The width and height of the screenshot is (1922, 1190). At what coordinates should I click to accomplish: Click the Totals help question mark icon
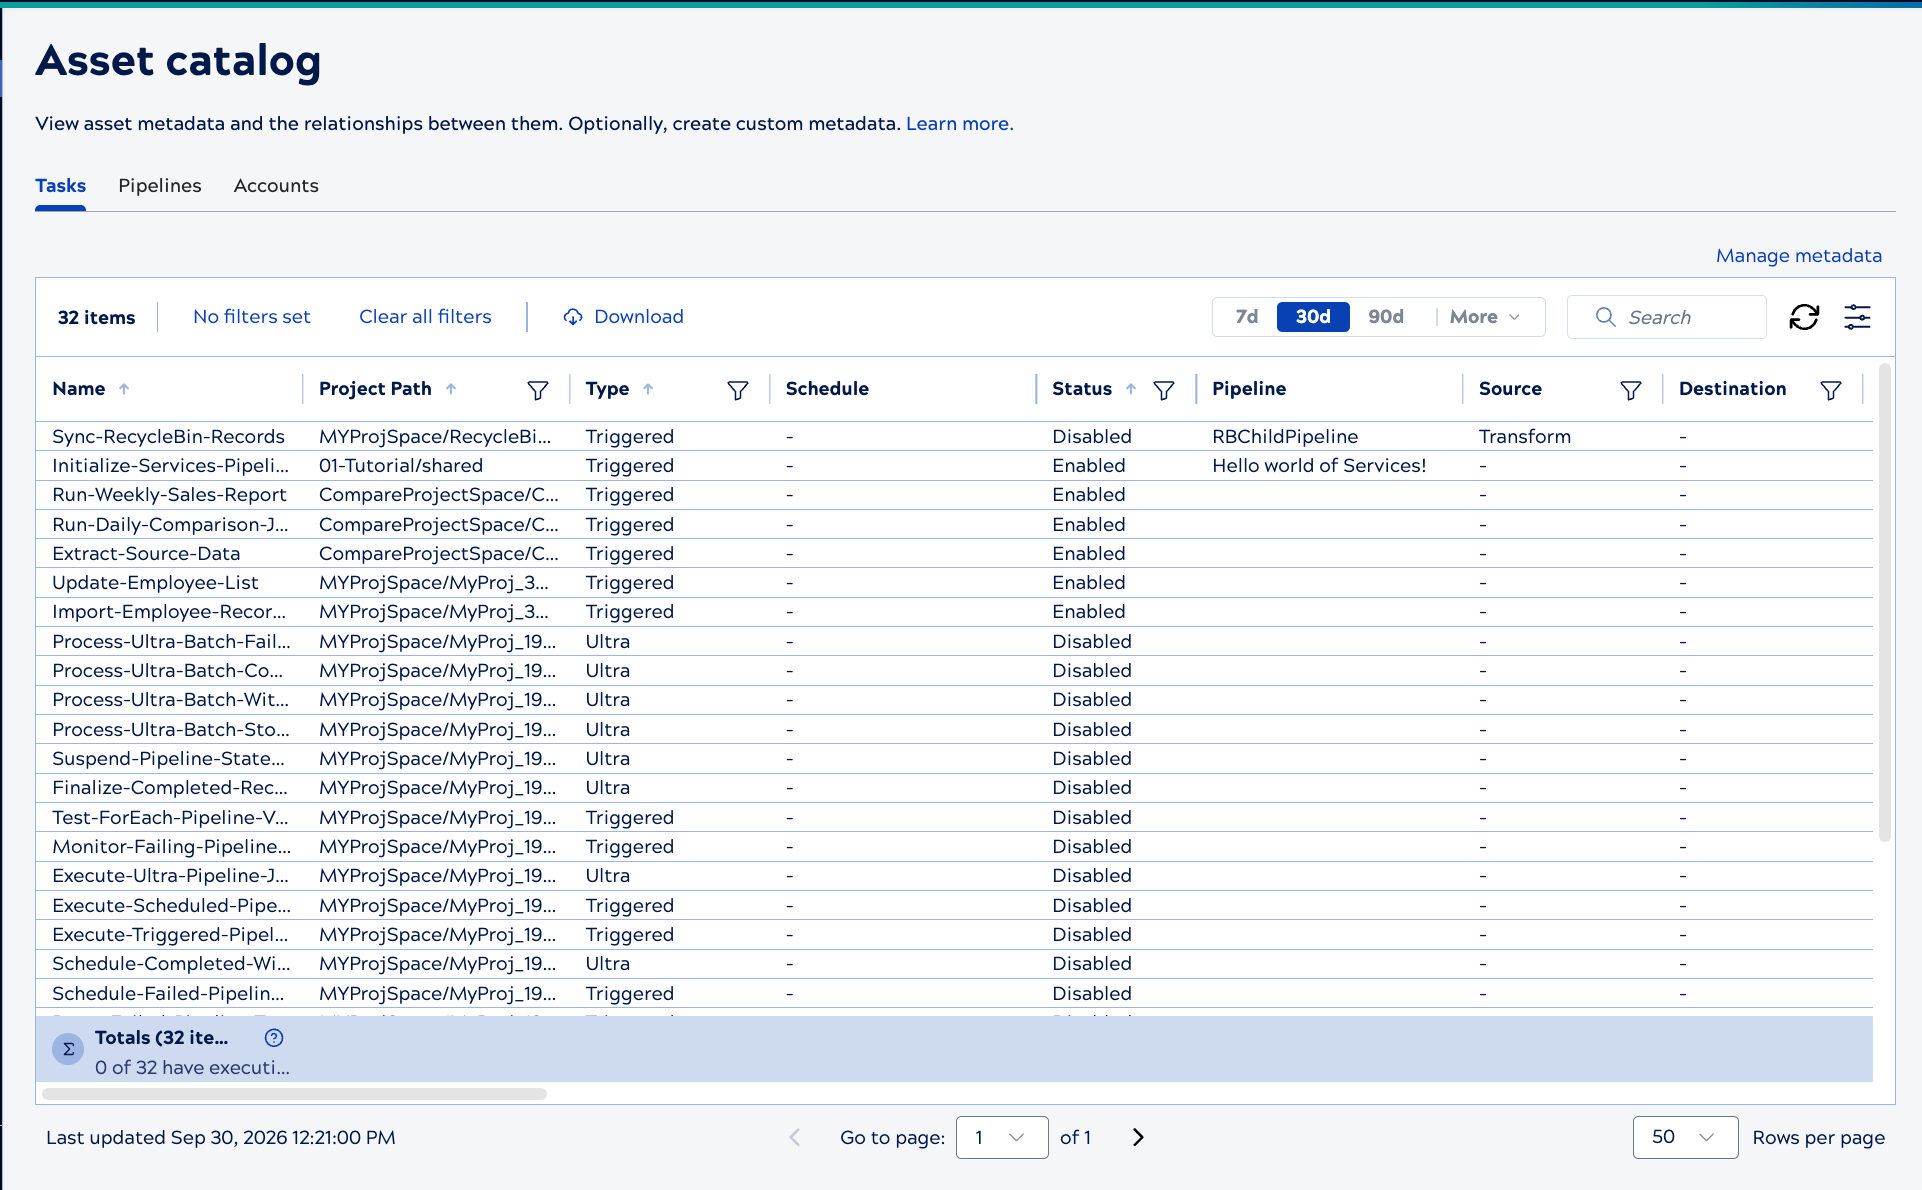tap(274, 1038)
